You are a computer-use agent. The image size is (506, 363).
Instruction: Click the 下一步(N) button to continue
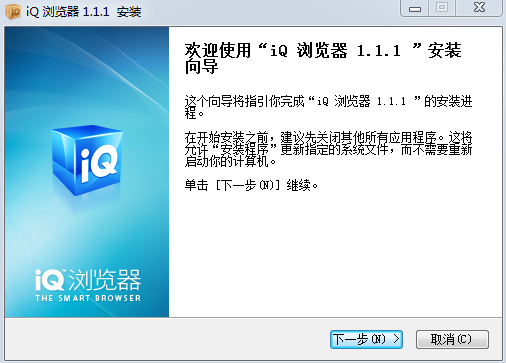[366, 340]
